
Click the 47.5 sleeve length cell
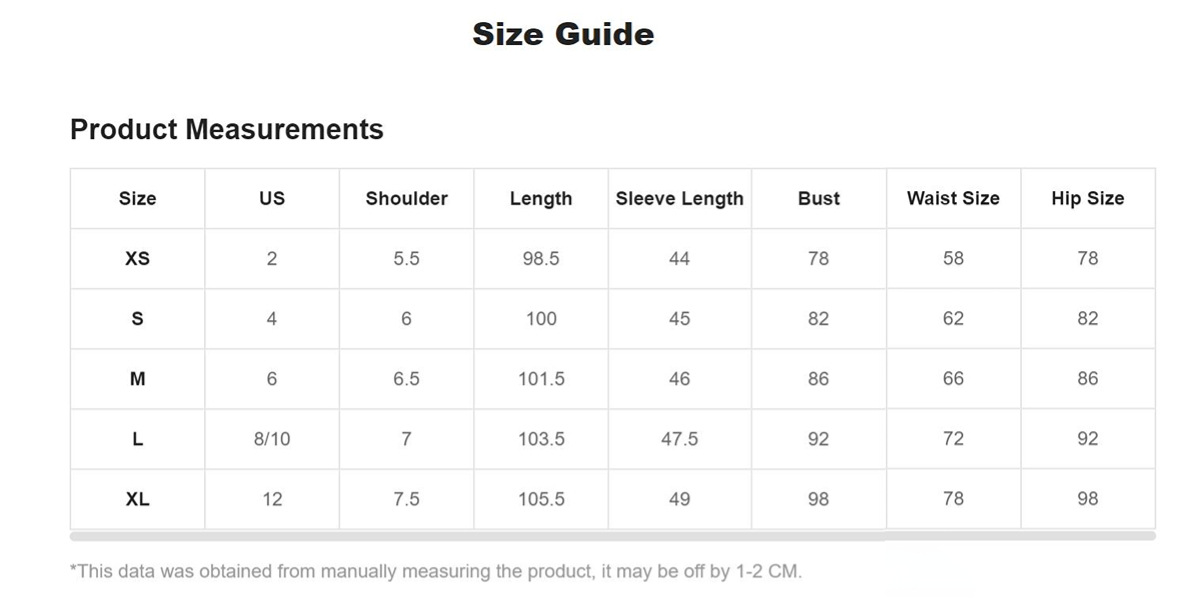coord(679,438)
